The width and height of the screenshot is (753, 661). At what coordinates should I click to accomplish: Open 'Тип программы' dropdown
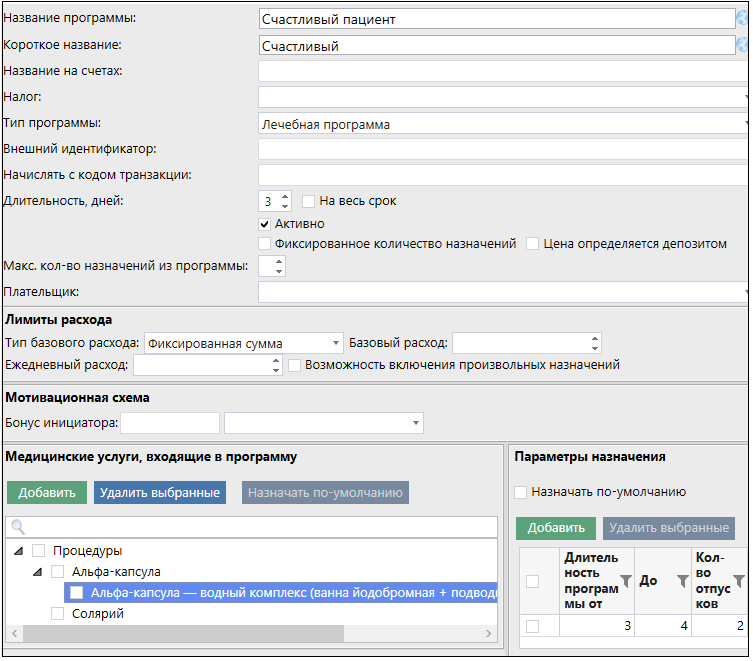click(x=746, y=125)
